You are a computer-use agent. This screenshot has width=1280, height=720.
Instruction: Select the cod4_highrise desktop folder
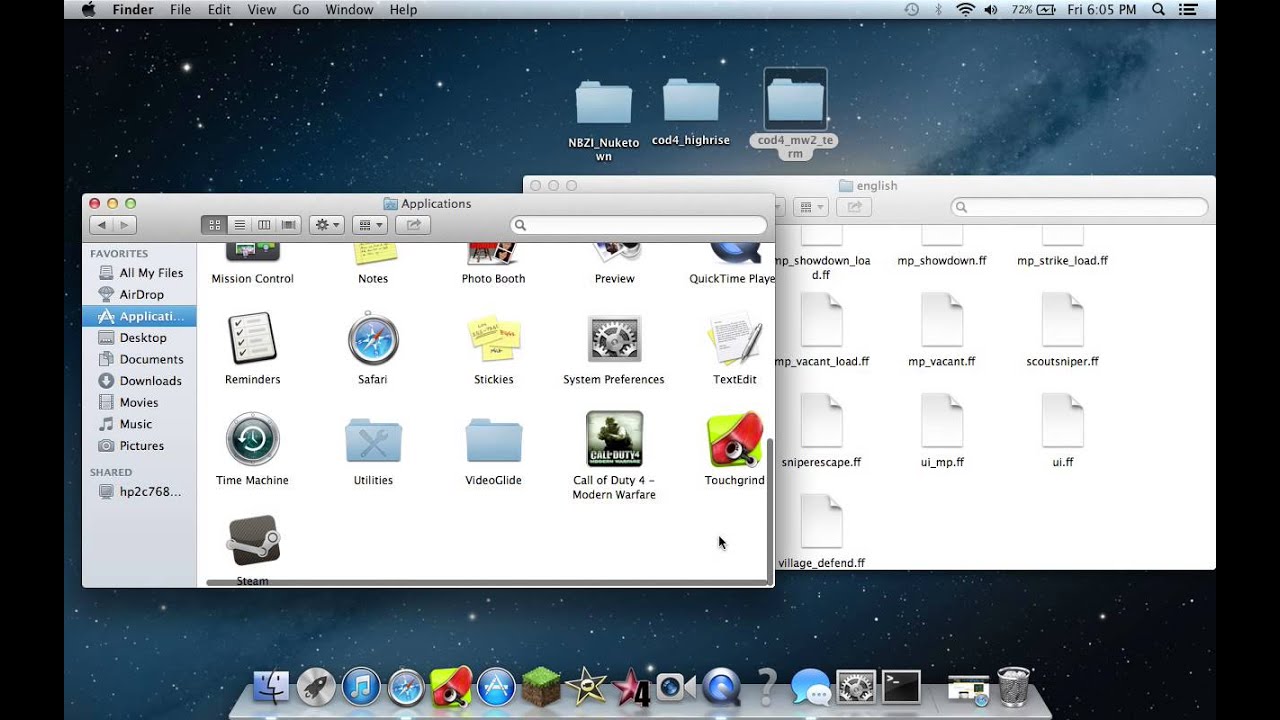(691, 101)
